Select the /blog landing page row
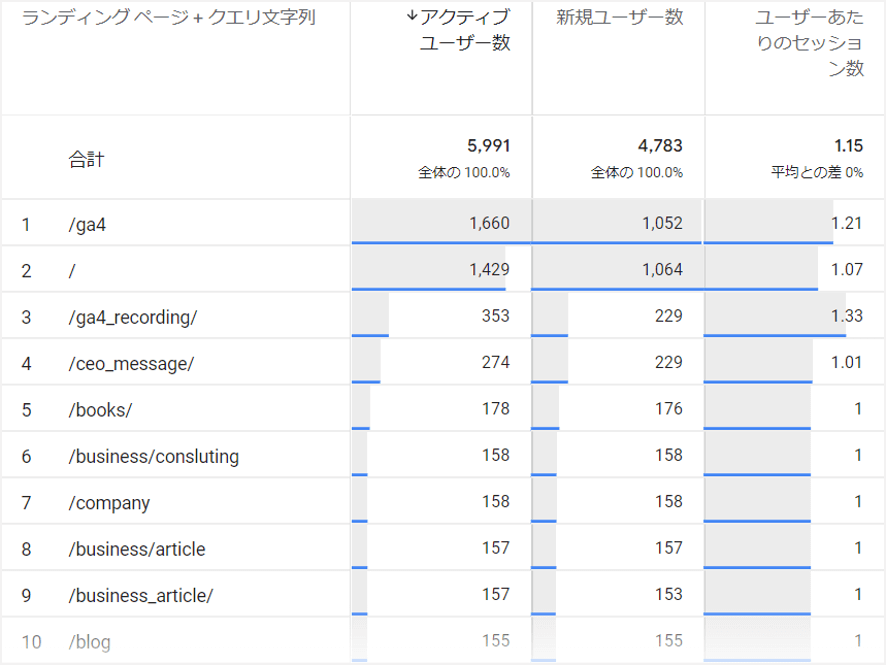The width and height of the screenshot is (887, 666). (x=90, y=642)
